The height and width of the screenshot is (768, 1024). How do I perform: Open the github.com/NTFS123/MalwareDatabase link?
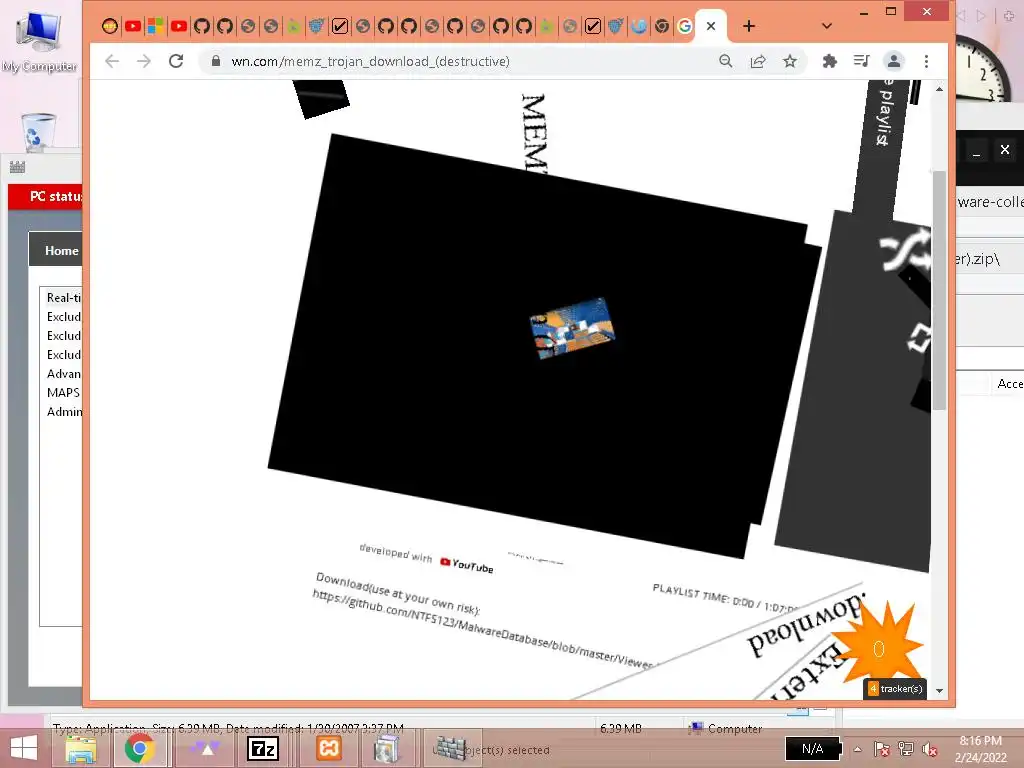[x=482, y=630]
